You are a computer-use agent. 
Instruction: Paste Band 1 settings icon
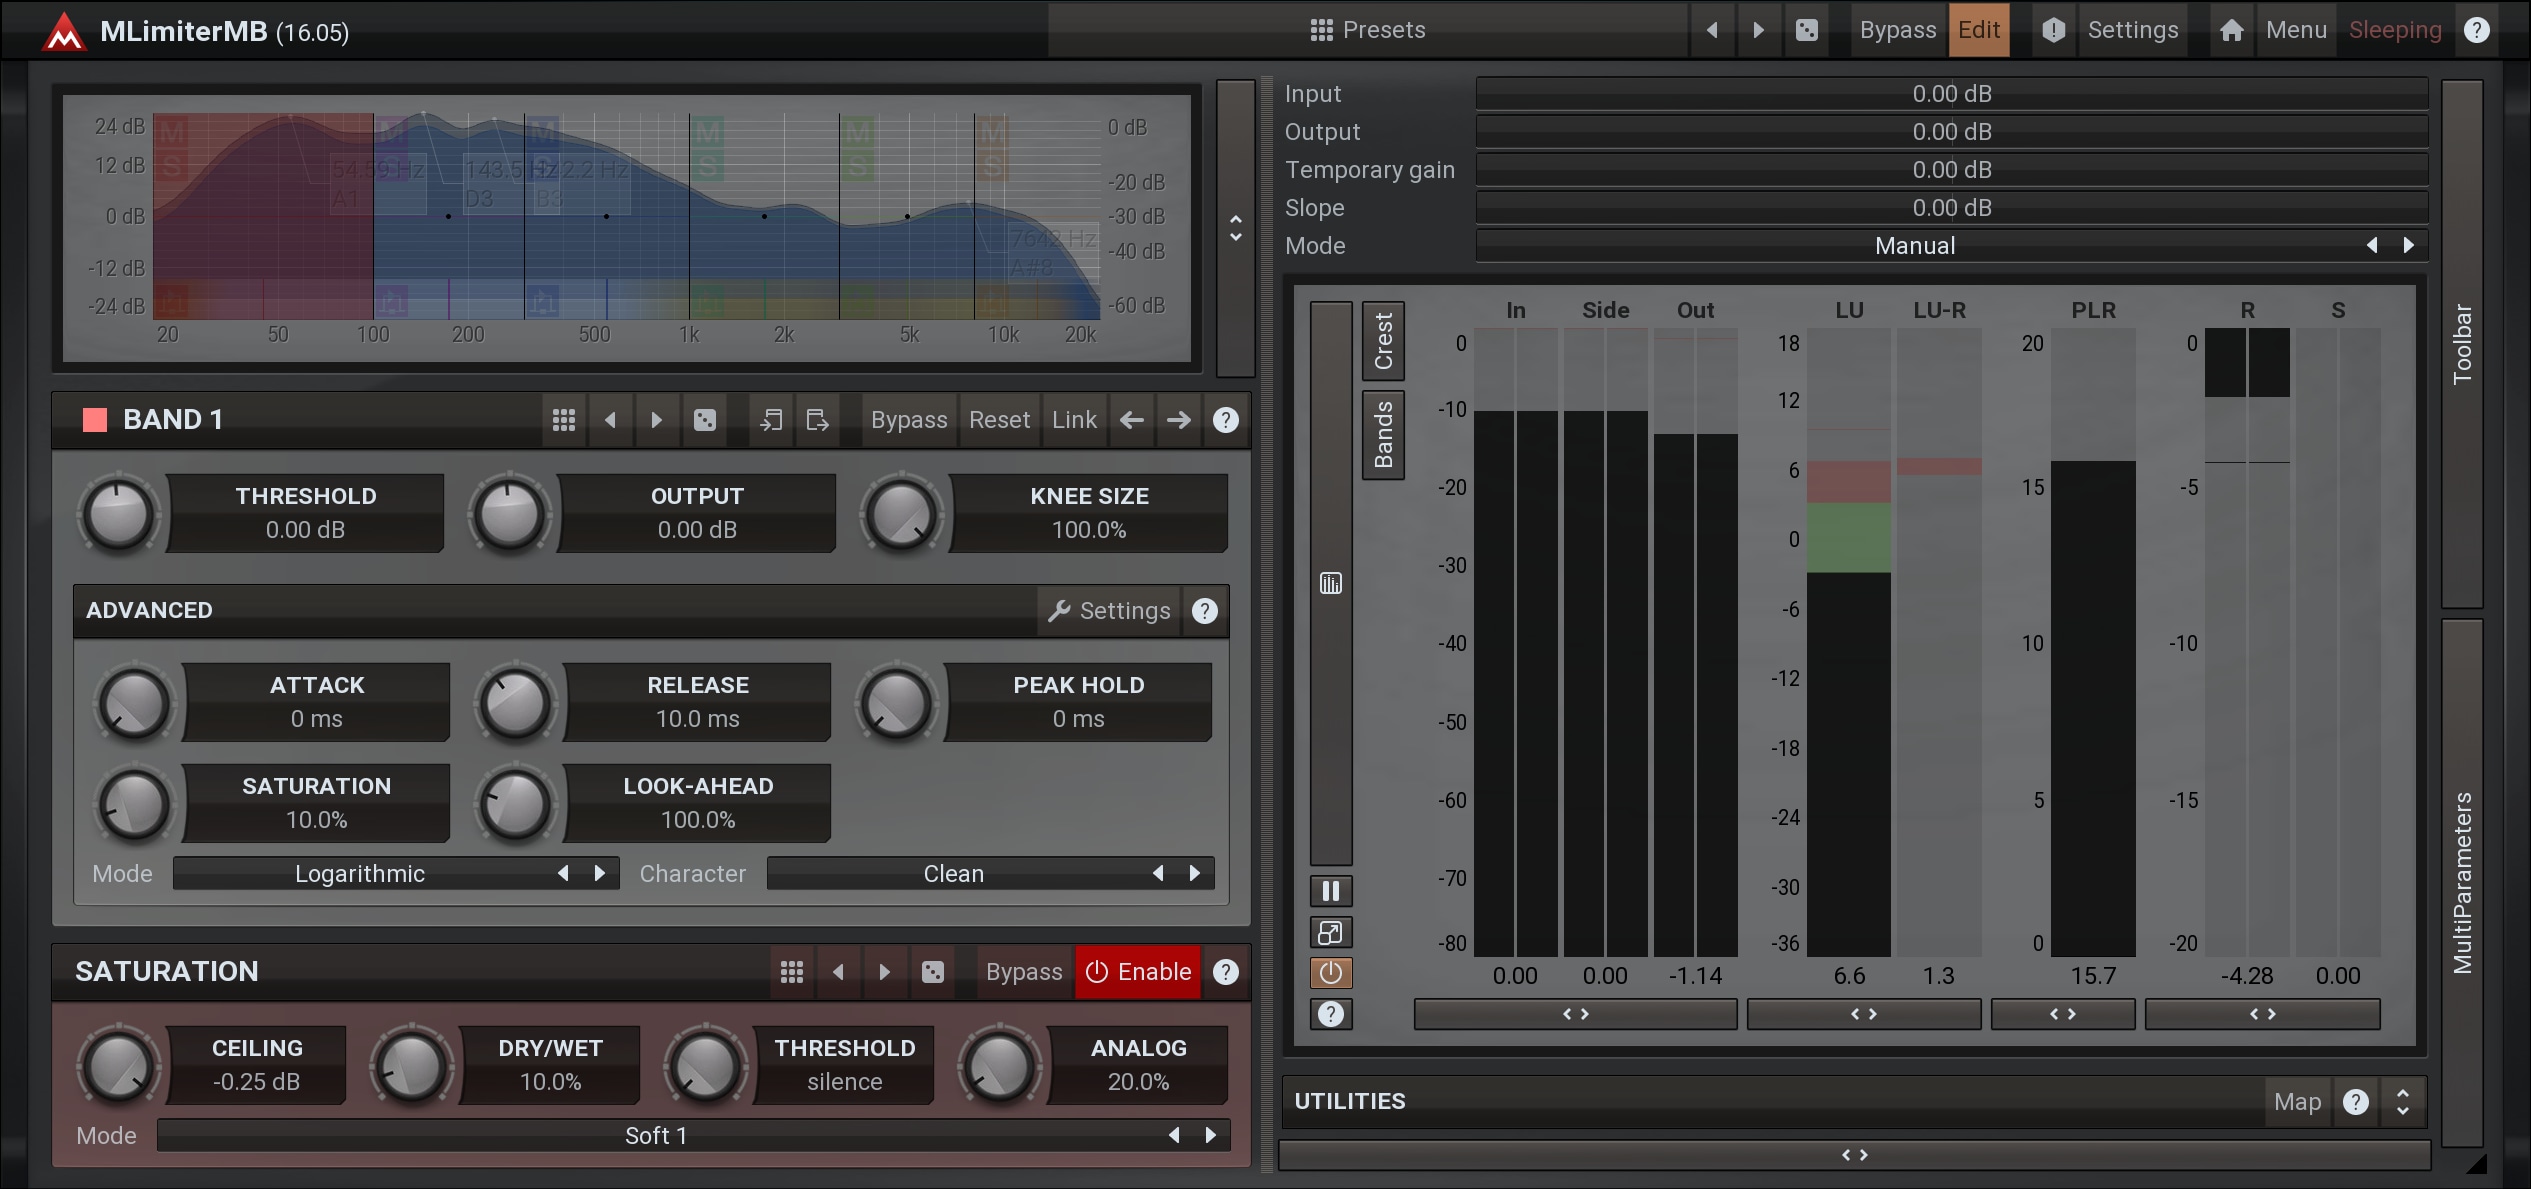pyautogui.click(x=817, y=420)
